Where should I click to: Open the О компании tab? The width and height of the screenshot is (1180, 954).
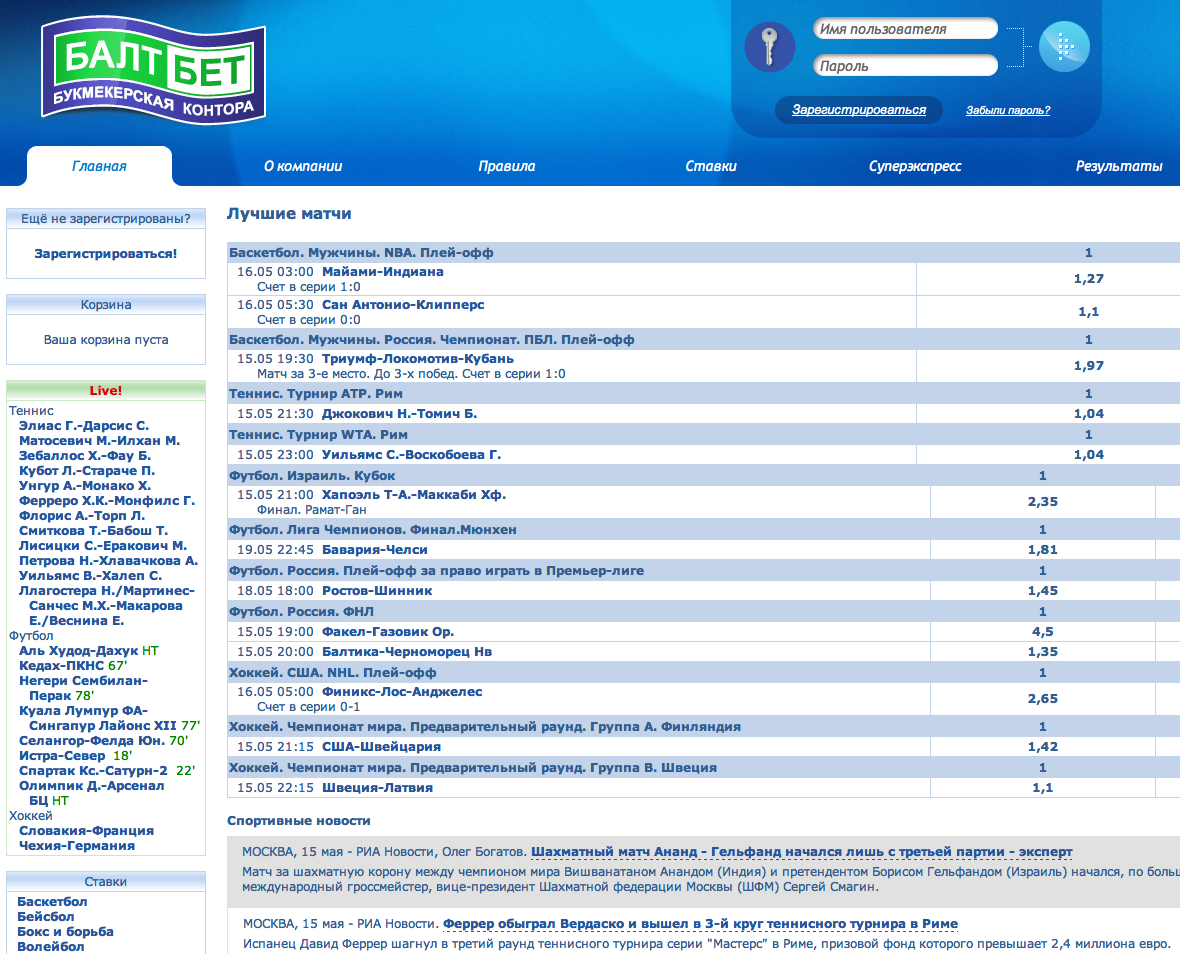[303, 166]
